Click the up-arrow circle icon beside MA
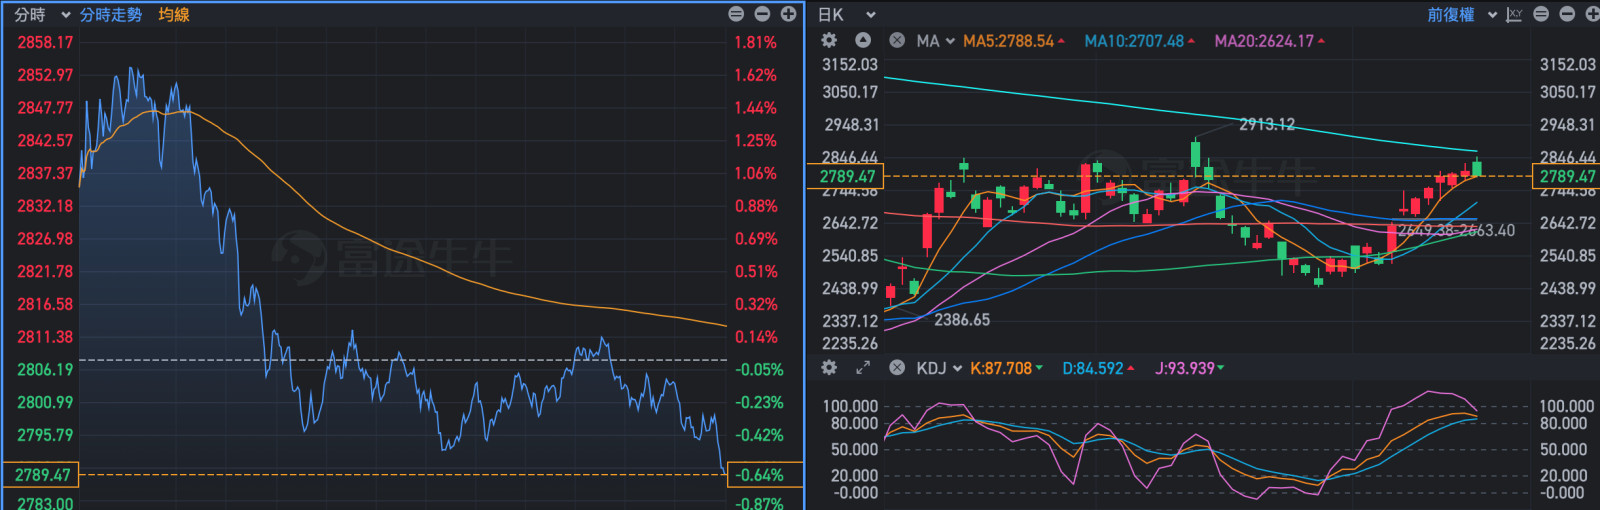The image size is (1600, 510). pos(863,40)
